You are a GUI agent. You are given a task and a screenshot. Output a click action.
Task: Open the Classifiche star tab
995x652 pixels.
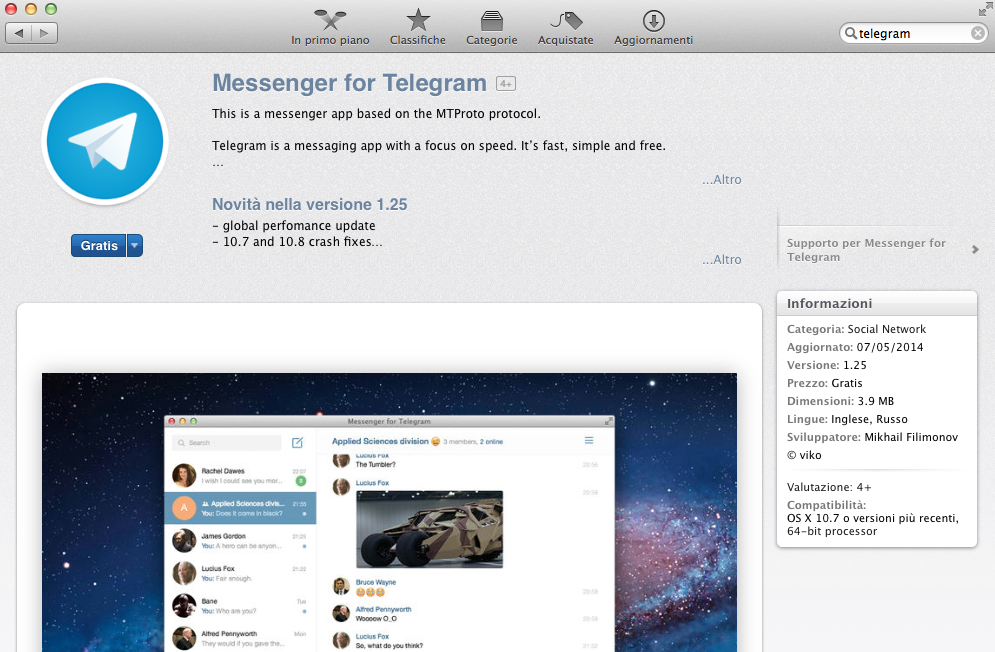pyautogui.click(x=418, y=28)
